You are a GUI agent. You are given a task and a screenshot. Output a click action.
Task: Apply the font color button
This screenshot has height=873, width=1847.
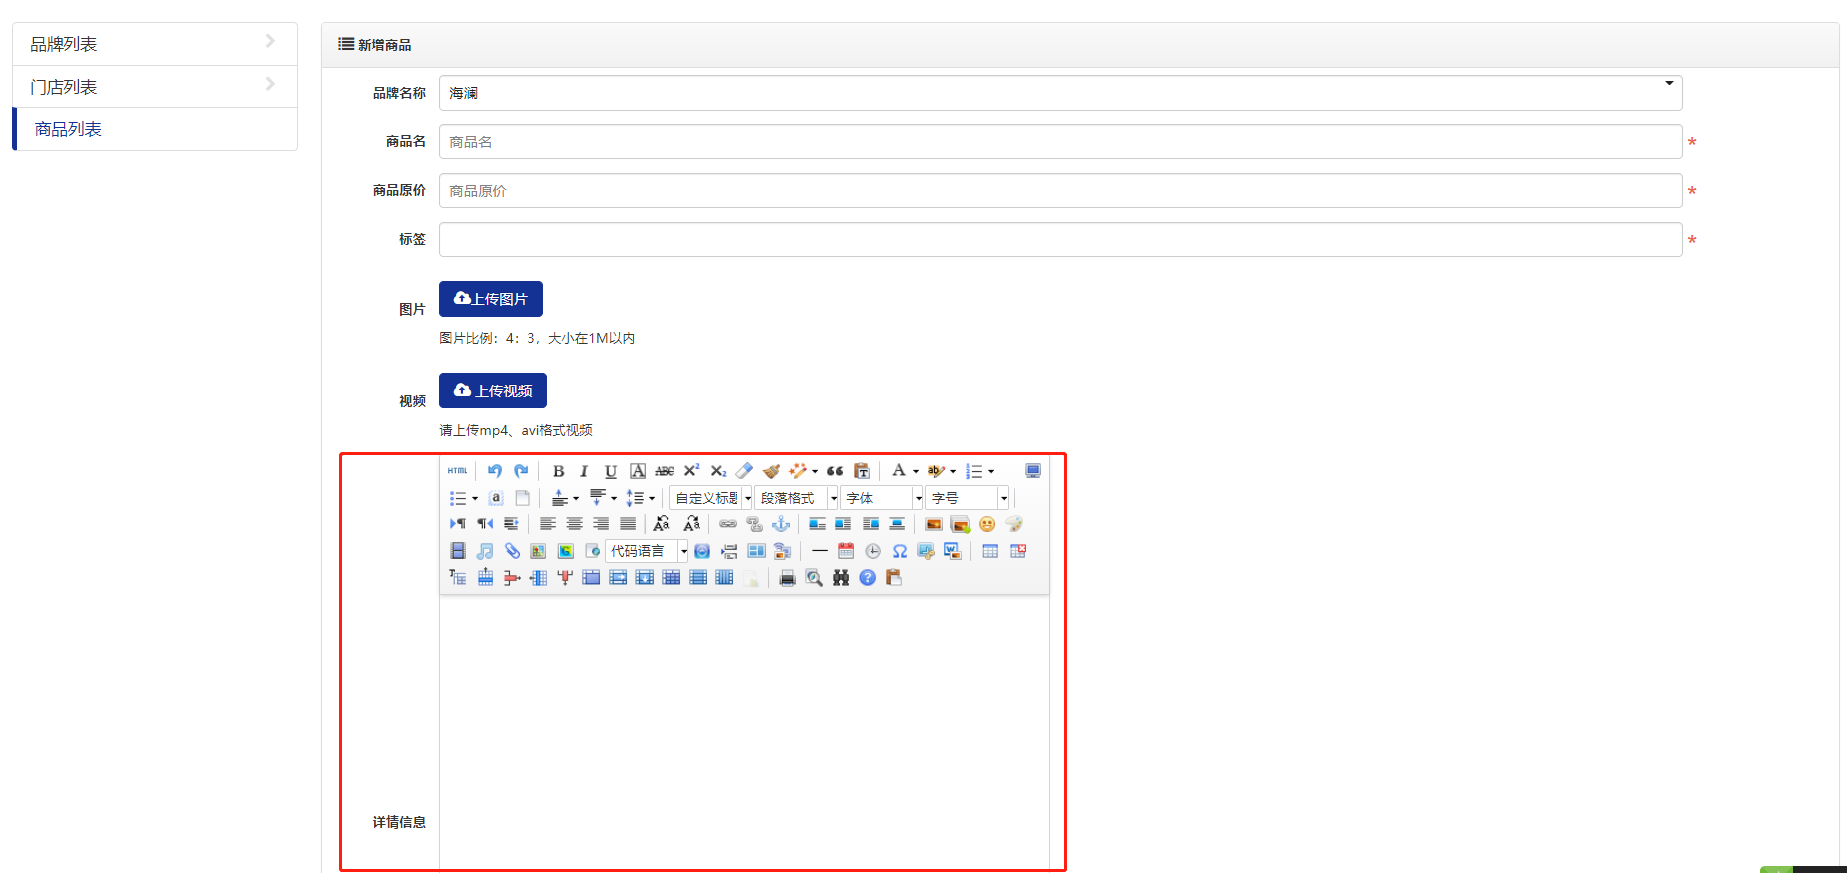[x=898, y=471]
